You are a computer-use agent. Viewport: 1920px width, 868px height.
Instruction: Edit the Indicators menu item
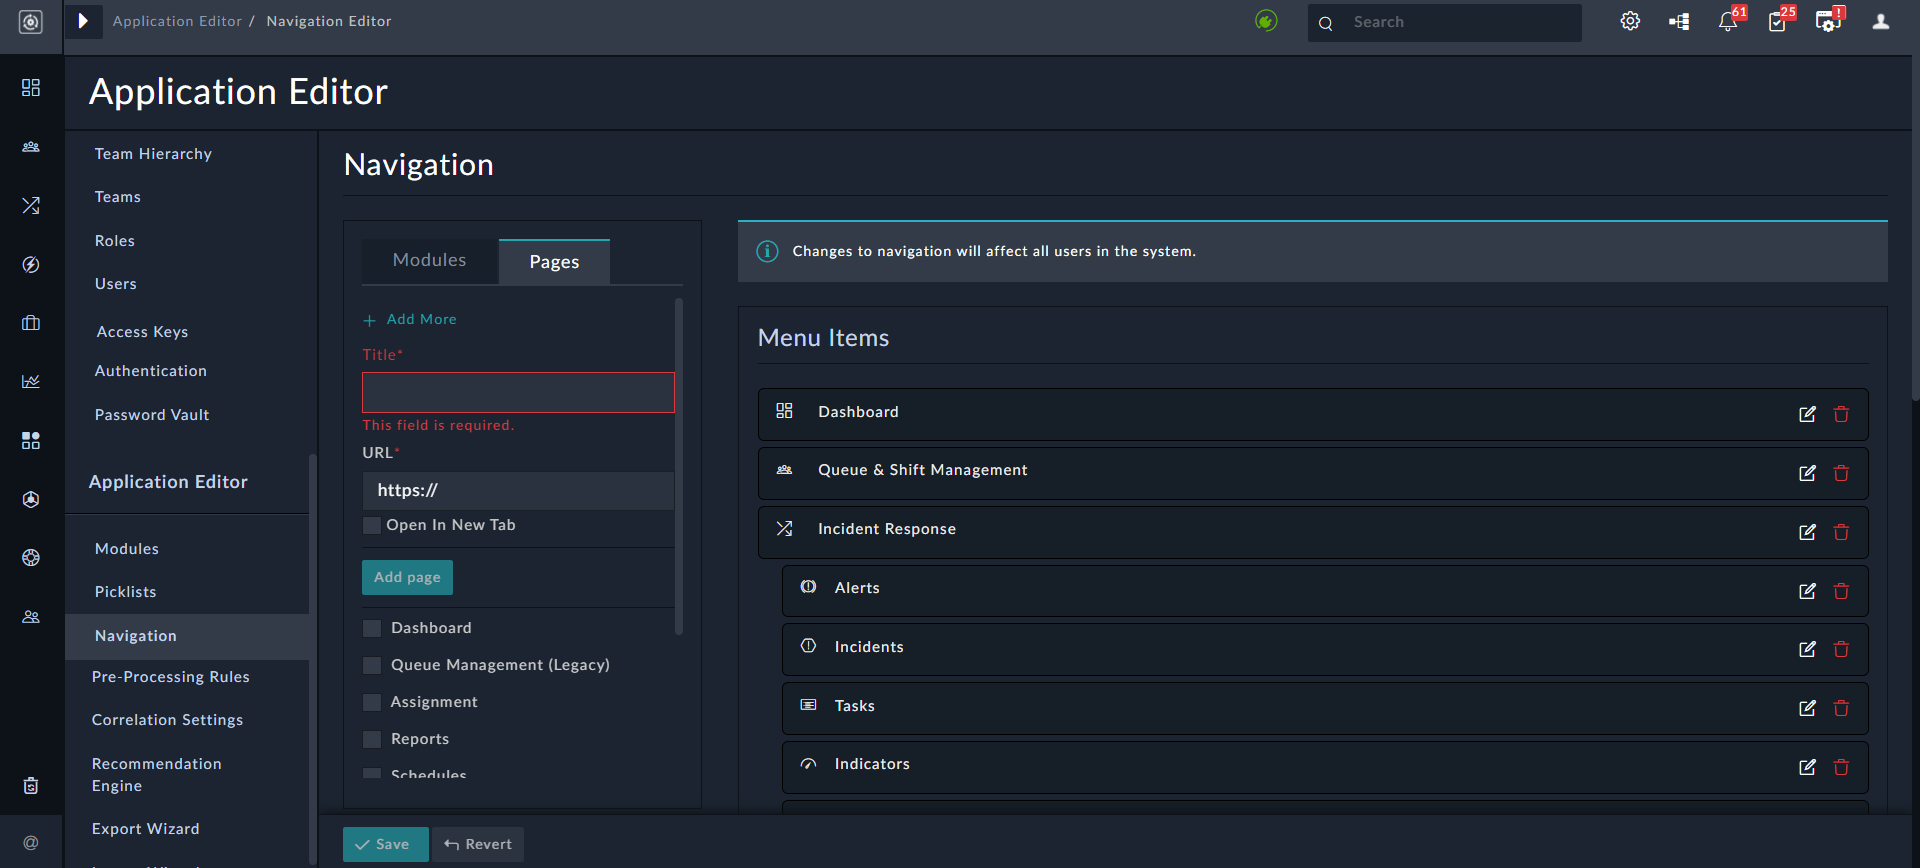[x=1807, y=767]
